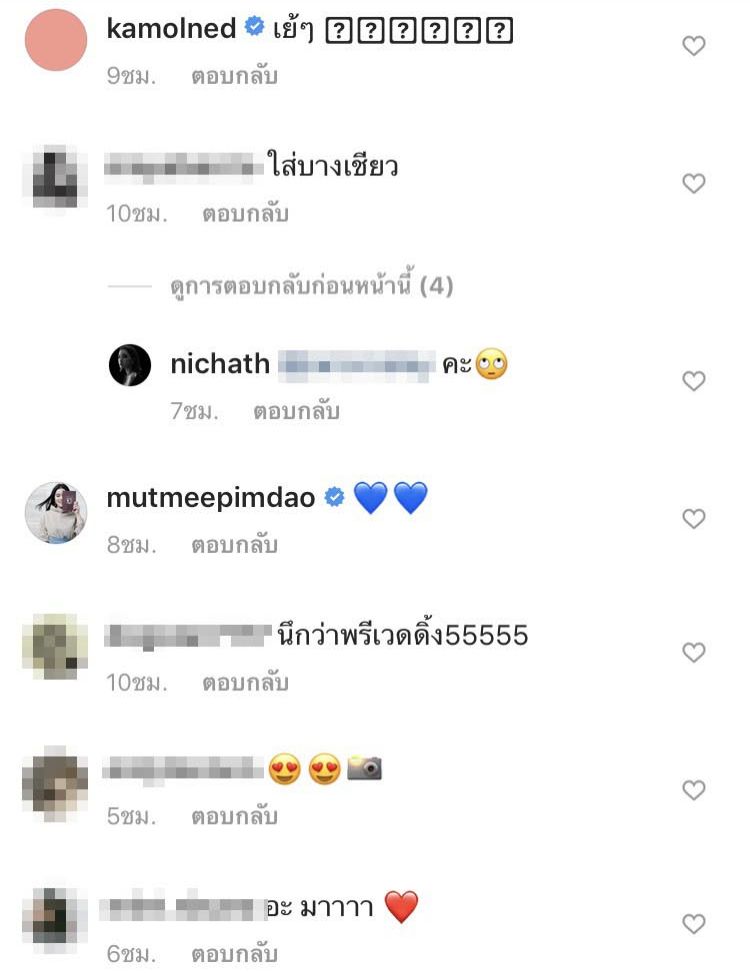
Task: Tap ตอบกลับ under mutmeepimdao's comment
Action: (234, 545)
